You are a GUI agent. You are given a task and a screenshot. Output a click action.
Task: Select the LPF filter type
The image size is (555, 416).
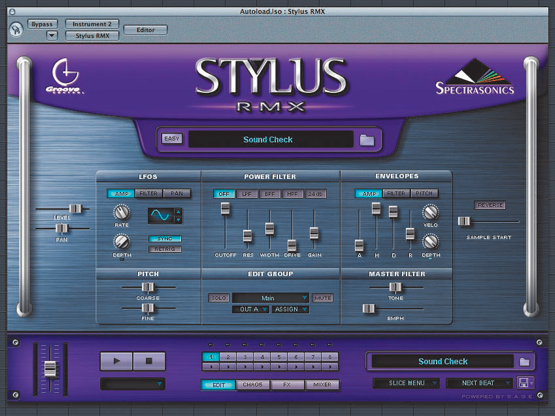coord(247,194)
